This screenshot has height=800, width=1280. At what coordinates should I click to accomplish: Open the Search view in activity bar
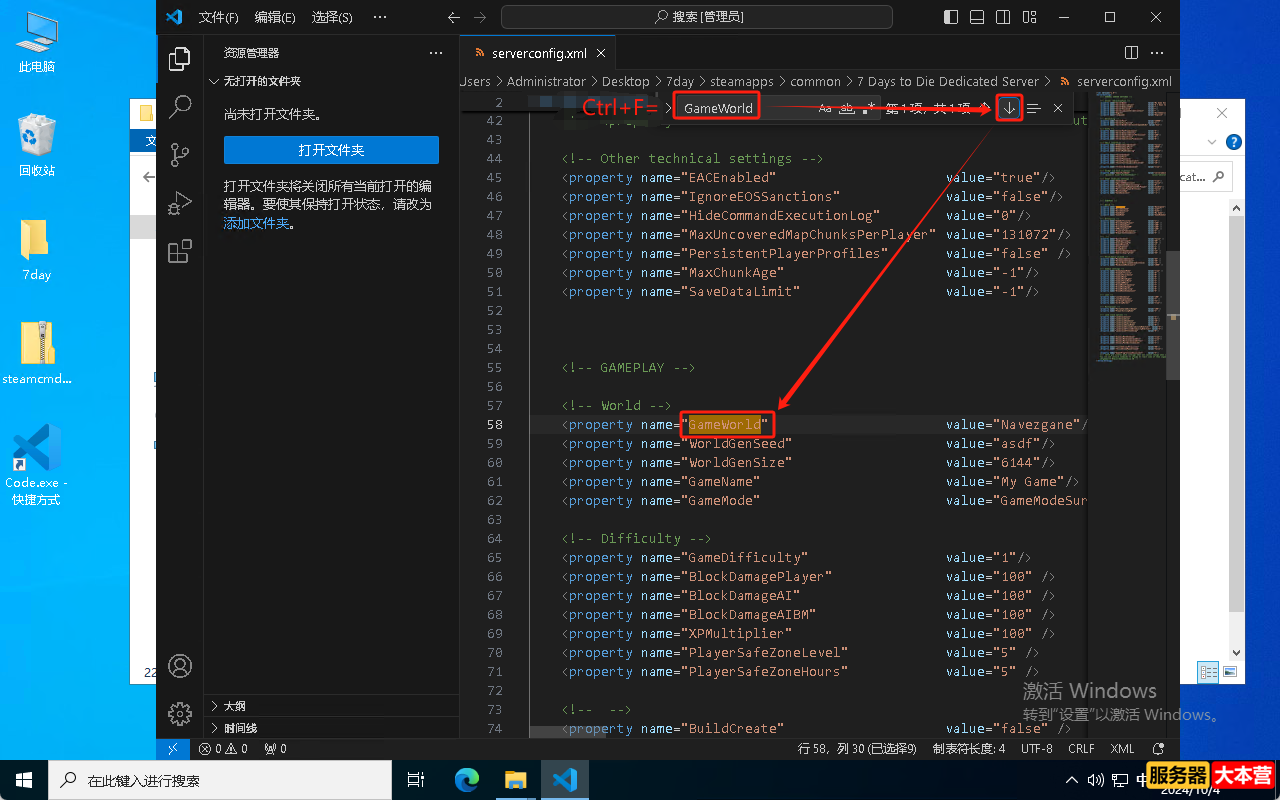(180, 106)
